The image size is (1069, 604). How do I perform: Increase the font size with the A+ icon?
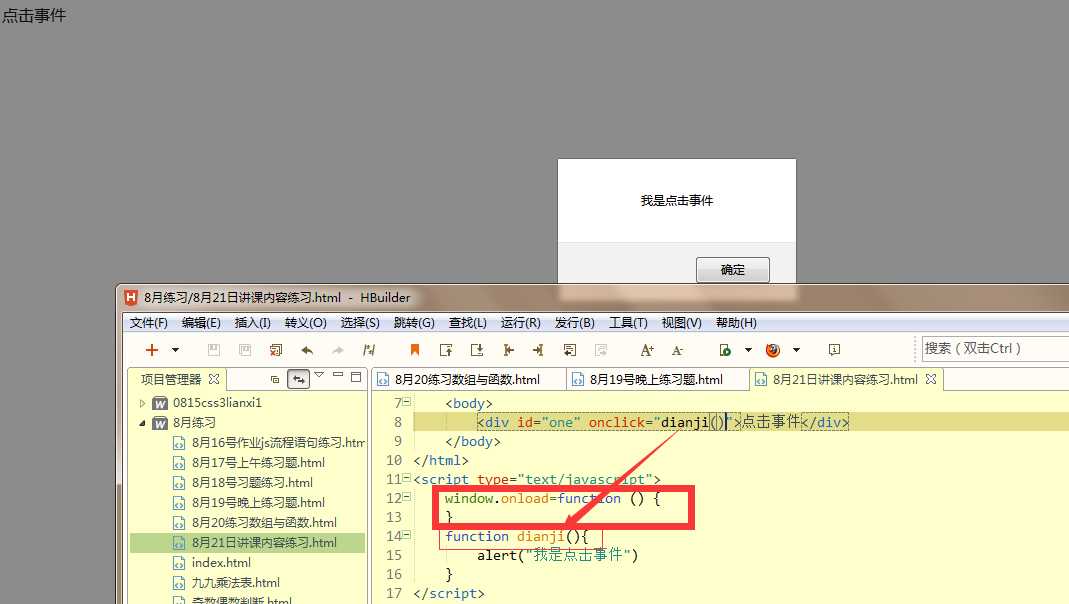point(647,350)
